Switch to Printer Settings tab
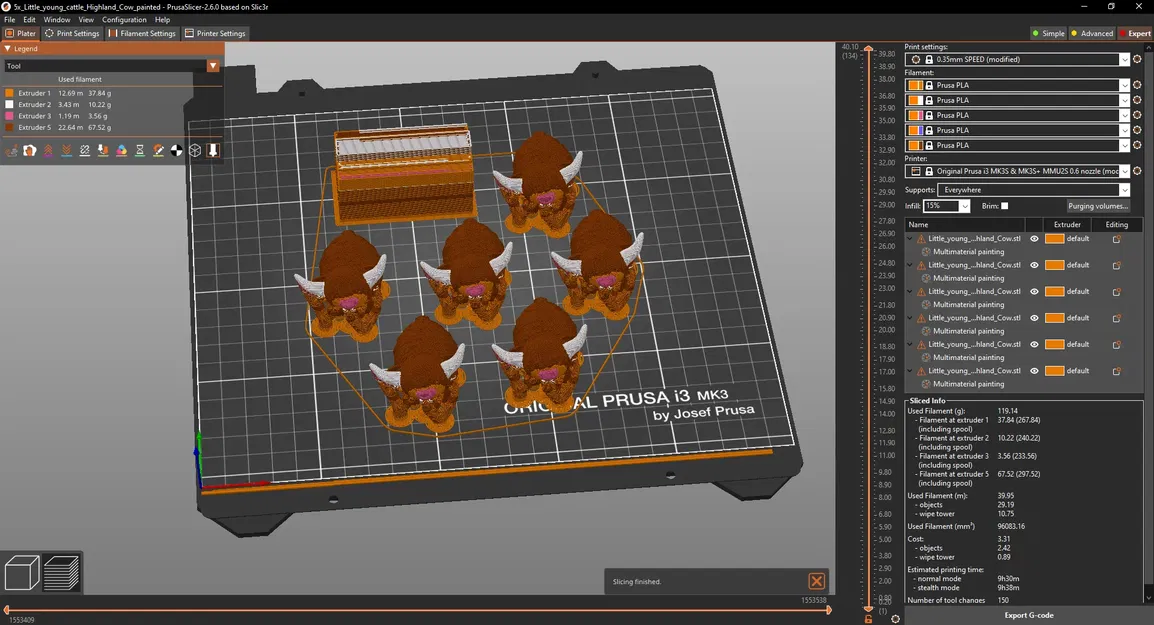 point(215,33)
